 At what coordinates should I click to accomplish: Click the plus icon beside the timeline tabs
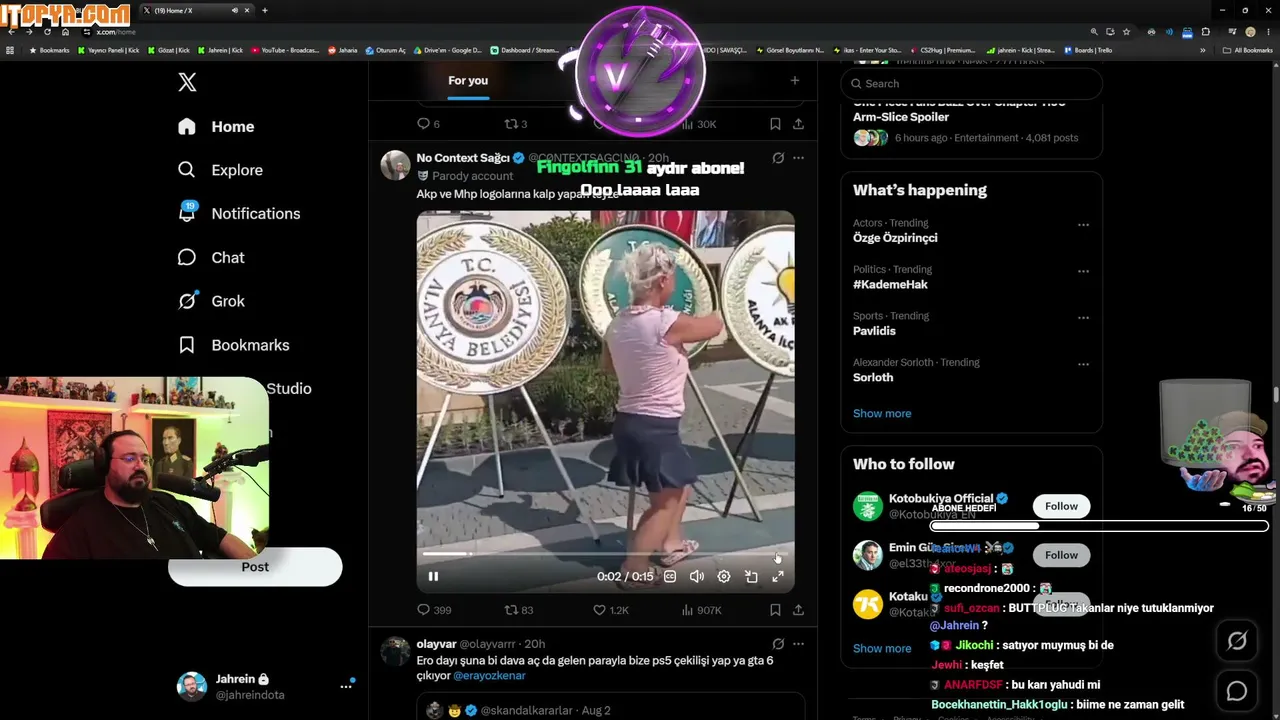(x=795, y=81)
